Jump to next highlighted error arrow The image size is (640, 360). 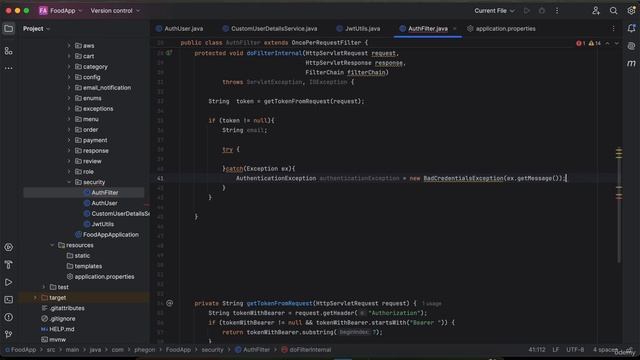click(617, 43)
